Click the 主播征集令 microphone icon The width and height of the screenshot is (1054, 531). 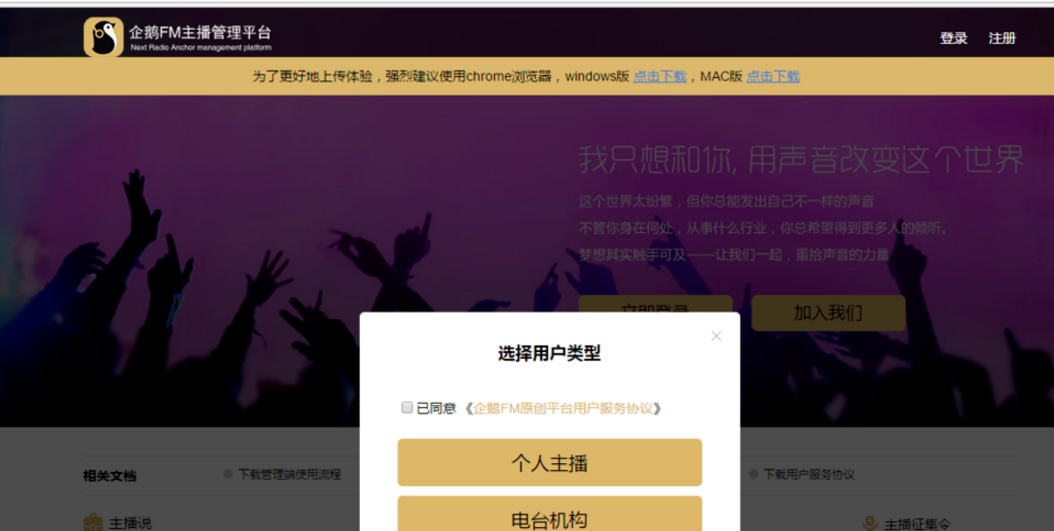[x=870, y=524]
